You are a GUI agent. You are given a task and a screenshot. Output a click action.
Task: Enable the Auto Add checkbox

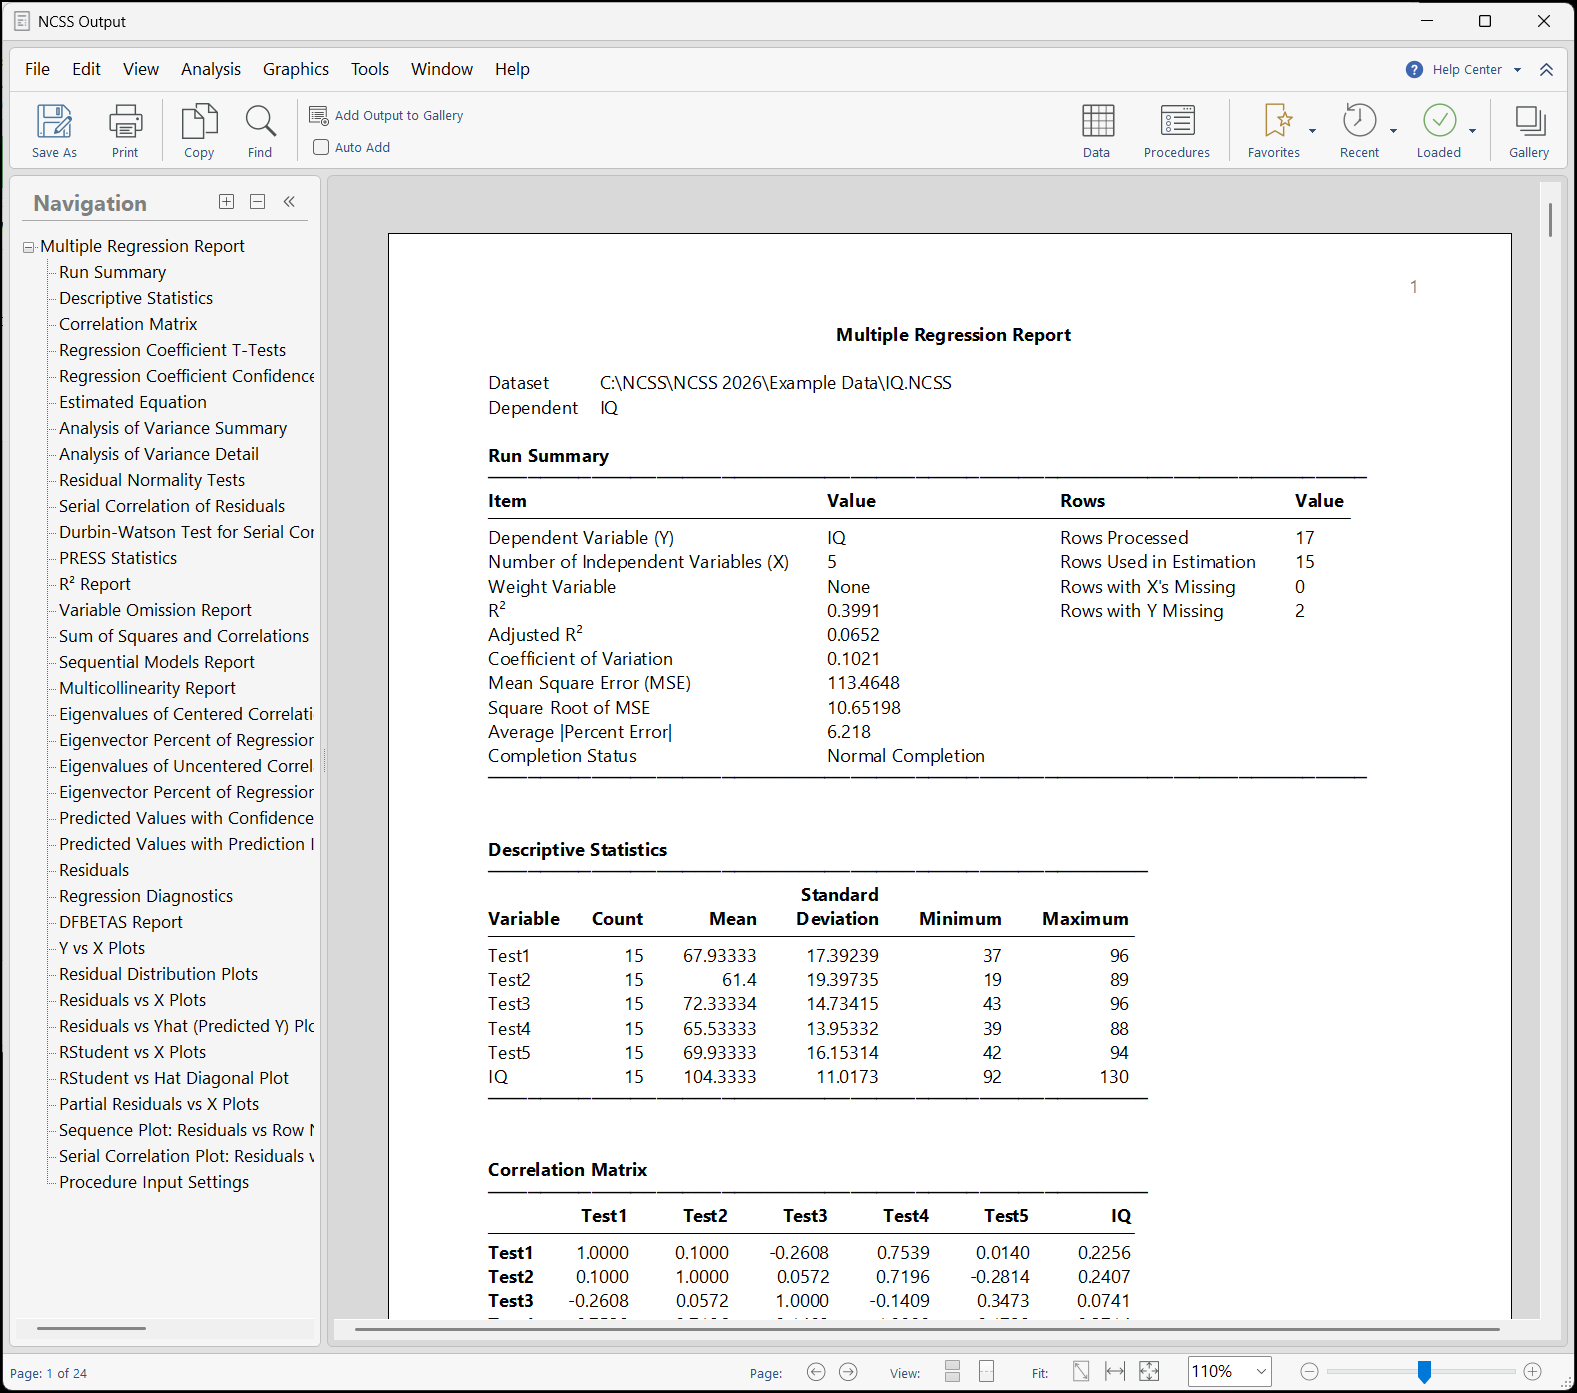click(x=321, y=147)
